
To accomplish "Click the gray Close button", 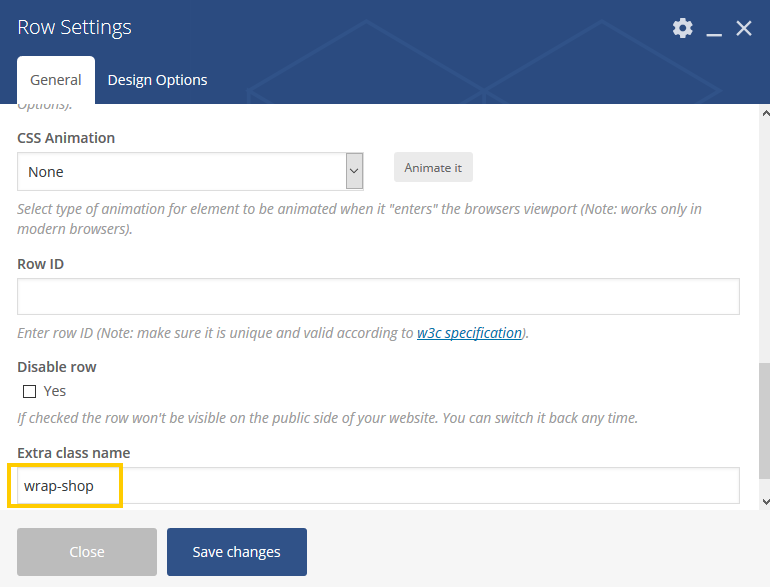I will point(87,552).
